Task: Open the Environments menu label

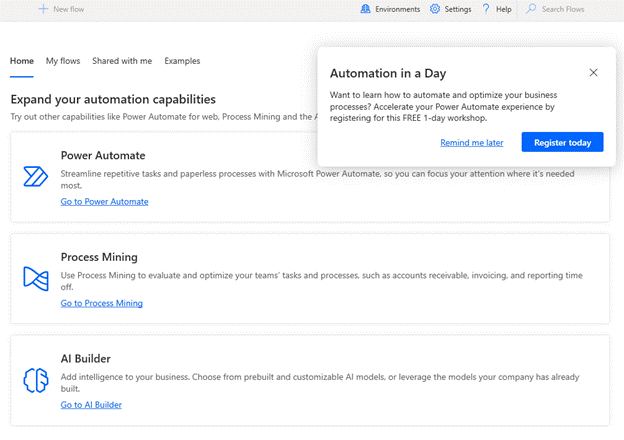Action: [398, 9]
